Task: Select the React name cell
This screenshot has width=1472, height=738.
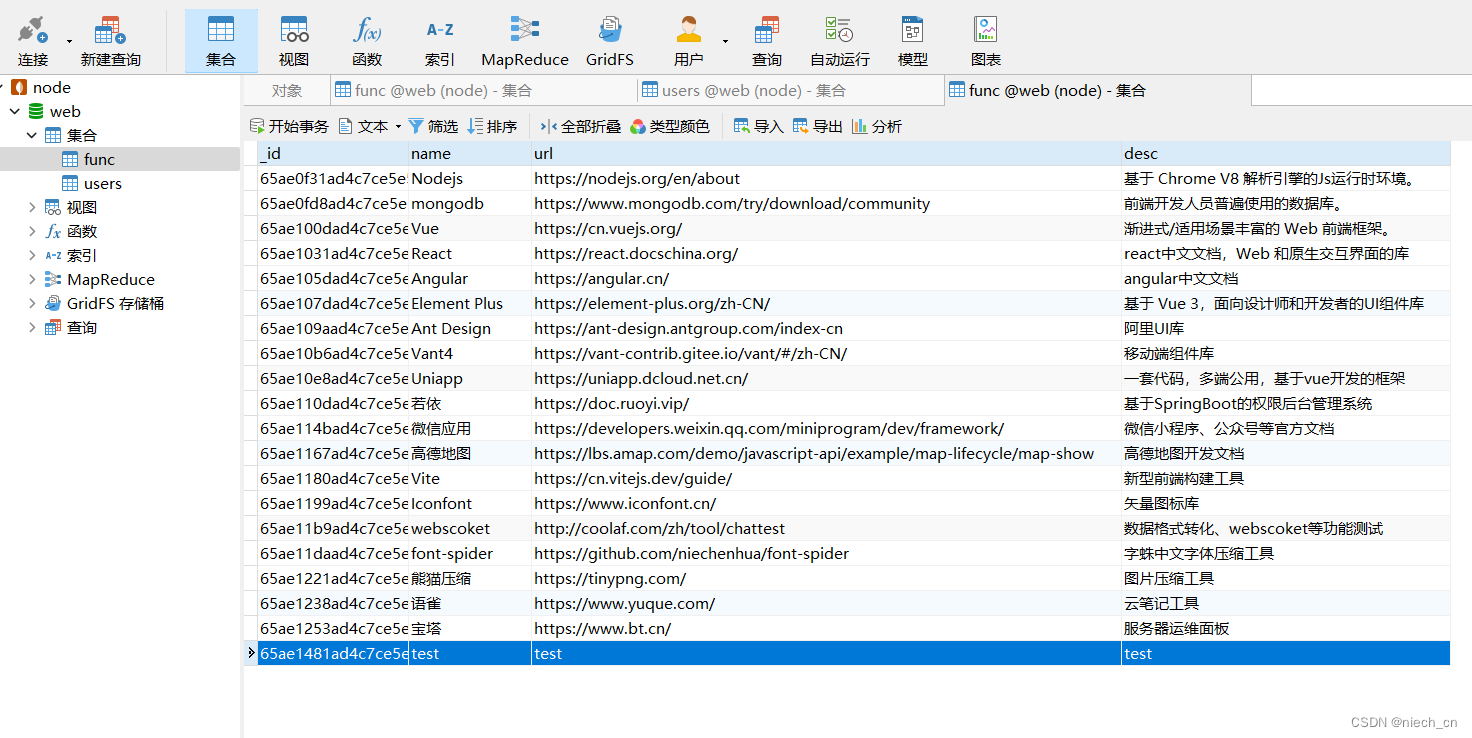Action: pos(470,254)
